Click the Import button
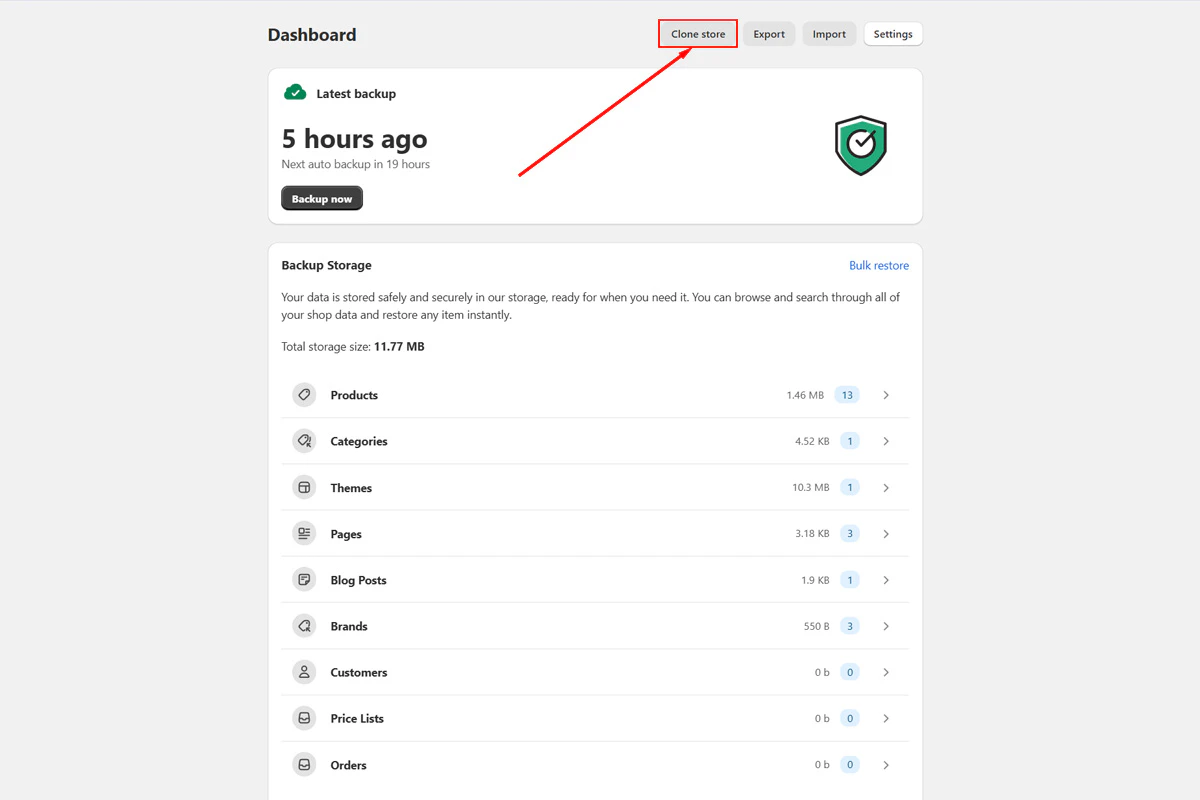1200x800 pixels. pyautogui.click(x=829, y=33)
